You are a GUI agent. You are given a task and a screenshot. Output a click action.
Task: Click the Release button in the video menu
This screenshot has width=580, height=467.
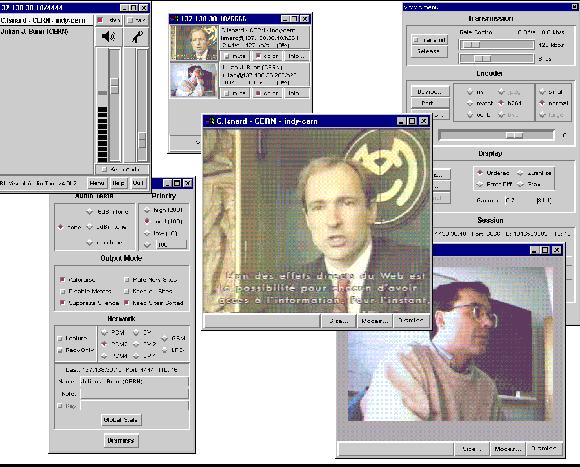click(429, 51)
